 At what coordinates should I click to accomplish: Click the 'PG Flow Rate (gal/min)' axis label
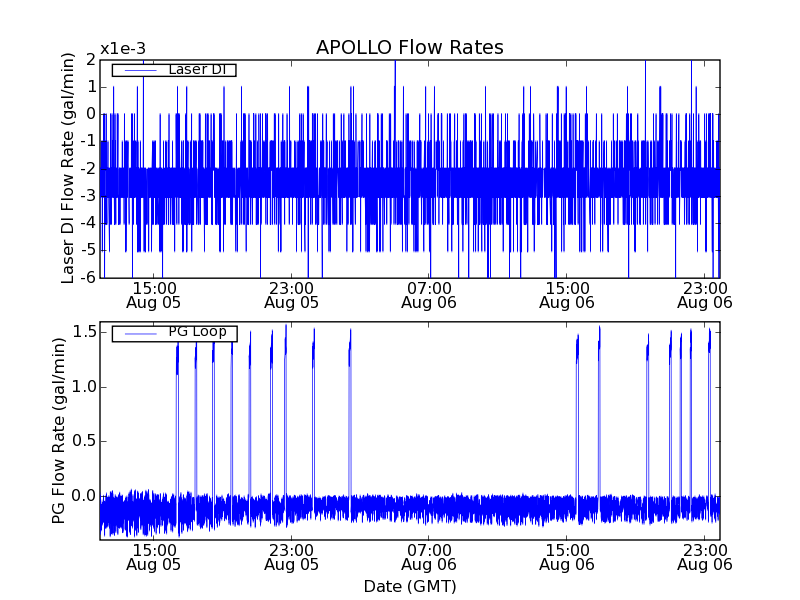59,431
